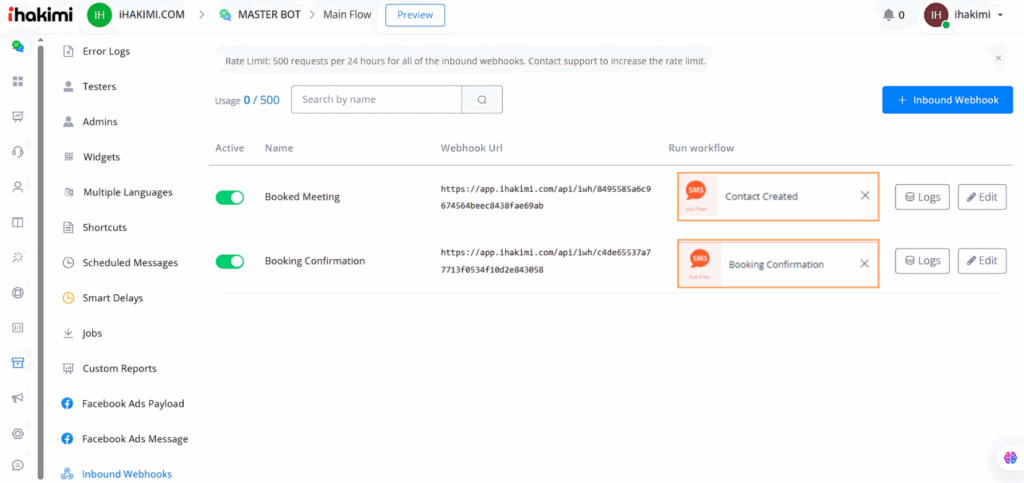Open the megaphone broadcast icon in sidebar

pyautogui.click(x=17, y=398)
